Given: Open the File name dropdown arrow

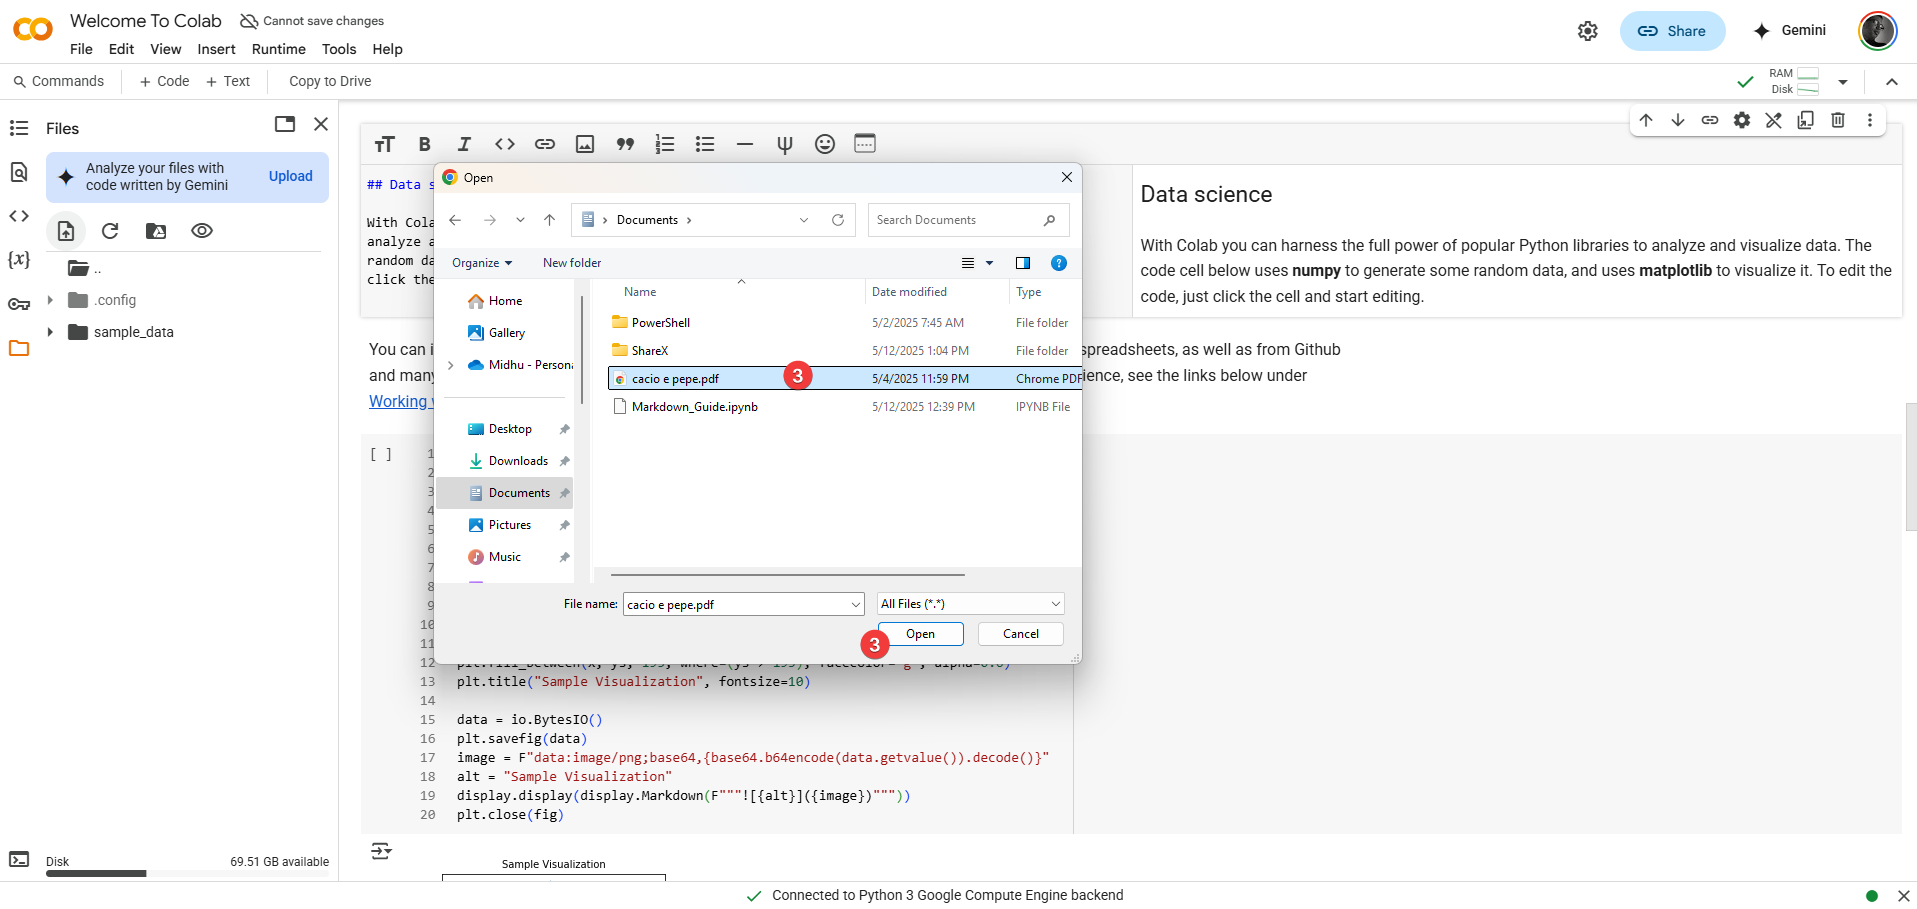Looking at the screenshot, I should pos(856,604).
